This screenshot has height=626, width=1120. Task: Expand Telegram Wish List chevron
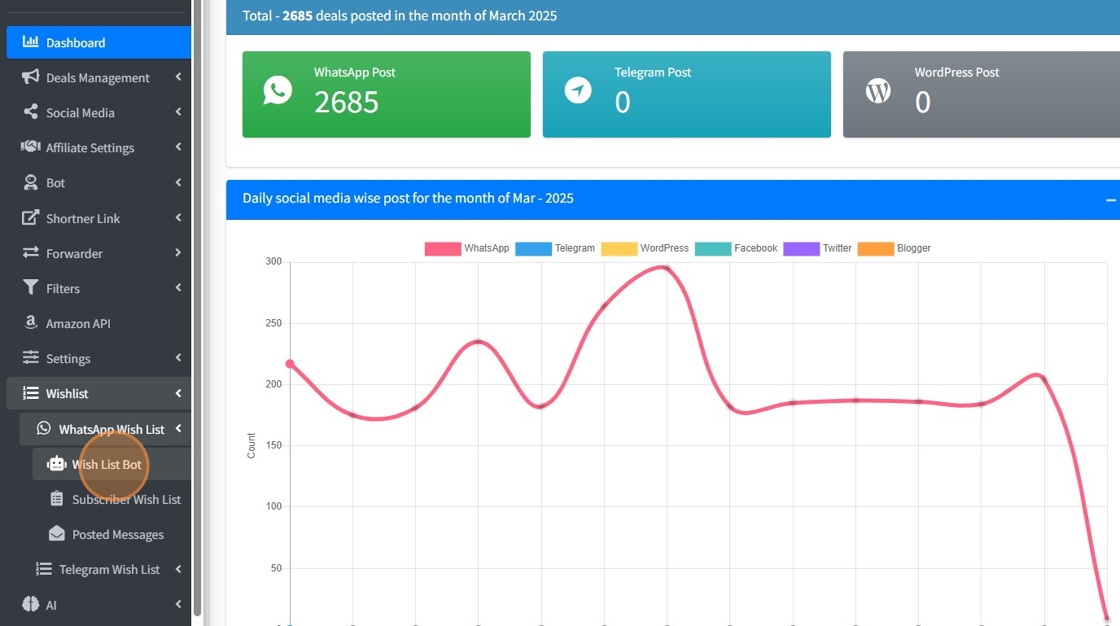pos(178,569)
